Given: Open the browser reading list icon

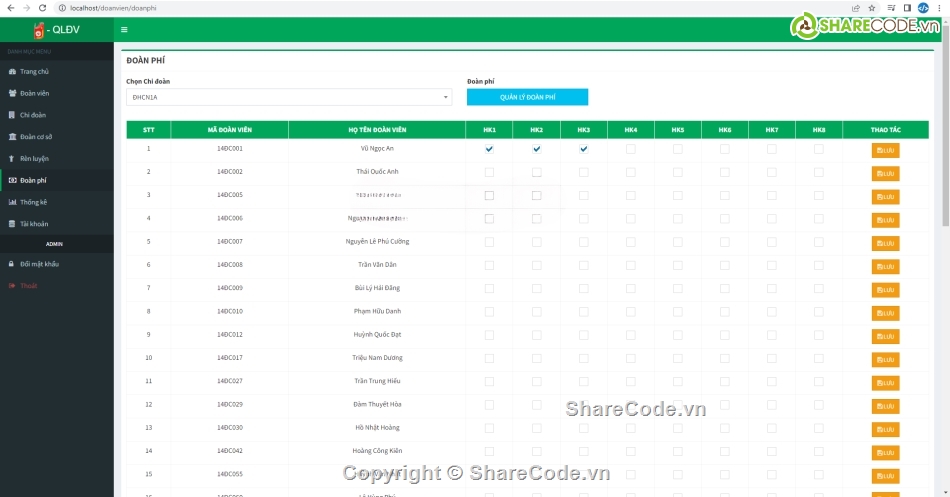Looking at the screenshot, I should pos(891,8).
